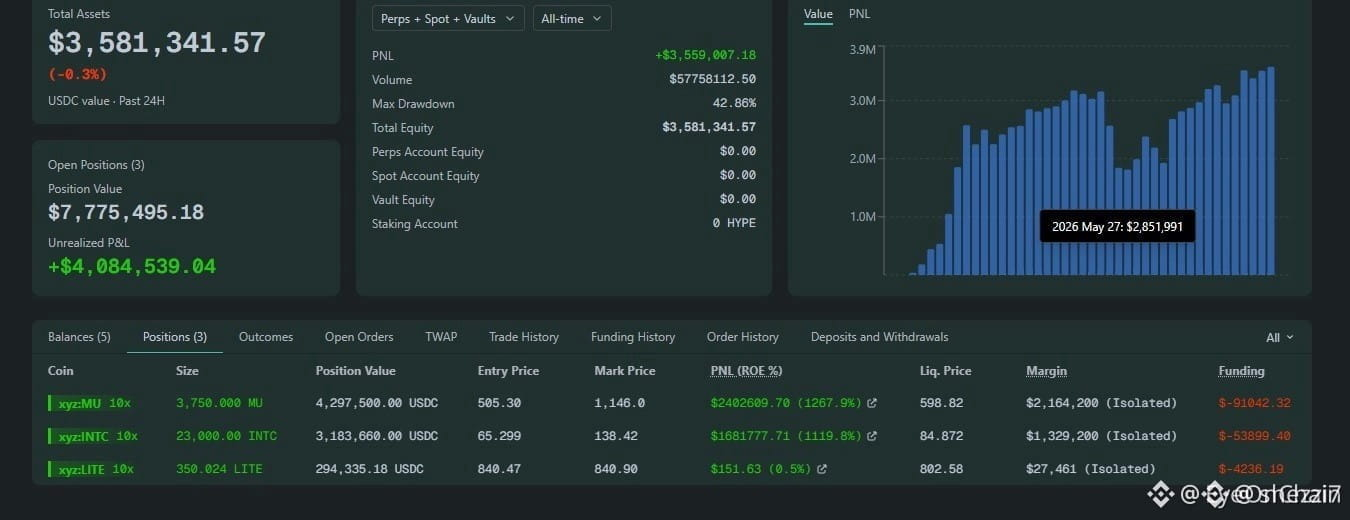Click the LITE PNL $151.63 (0.5%)
Viewport: 1350px width, 520px height.
(761, 469)
